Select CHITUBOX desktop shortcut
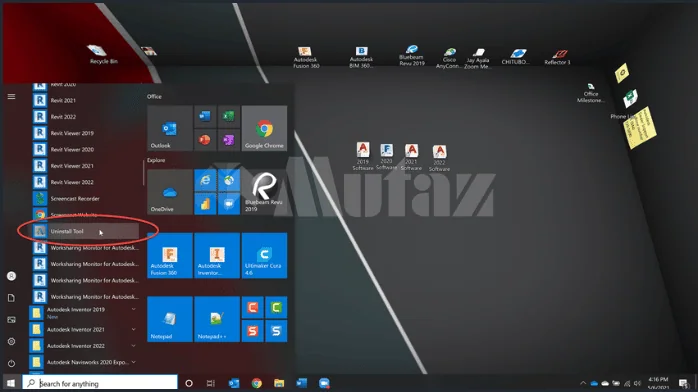698x392 pixels. [x=515, y=57]
